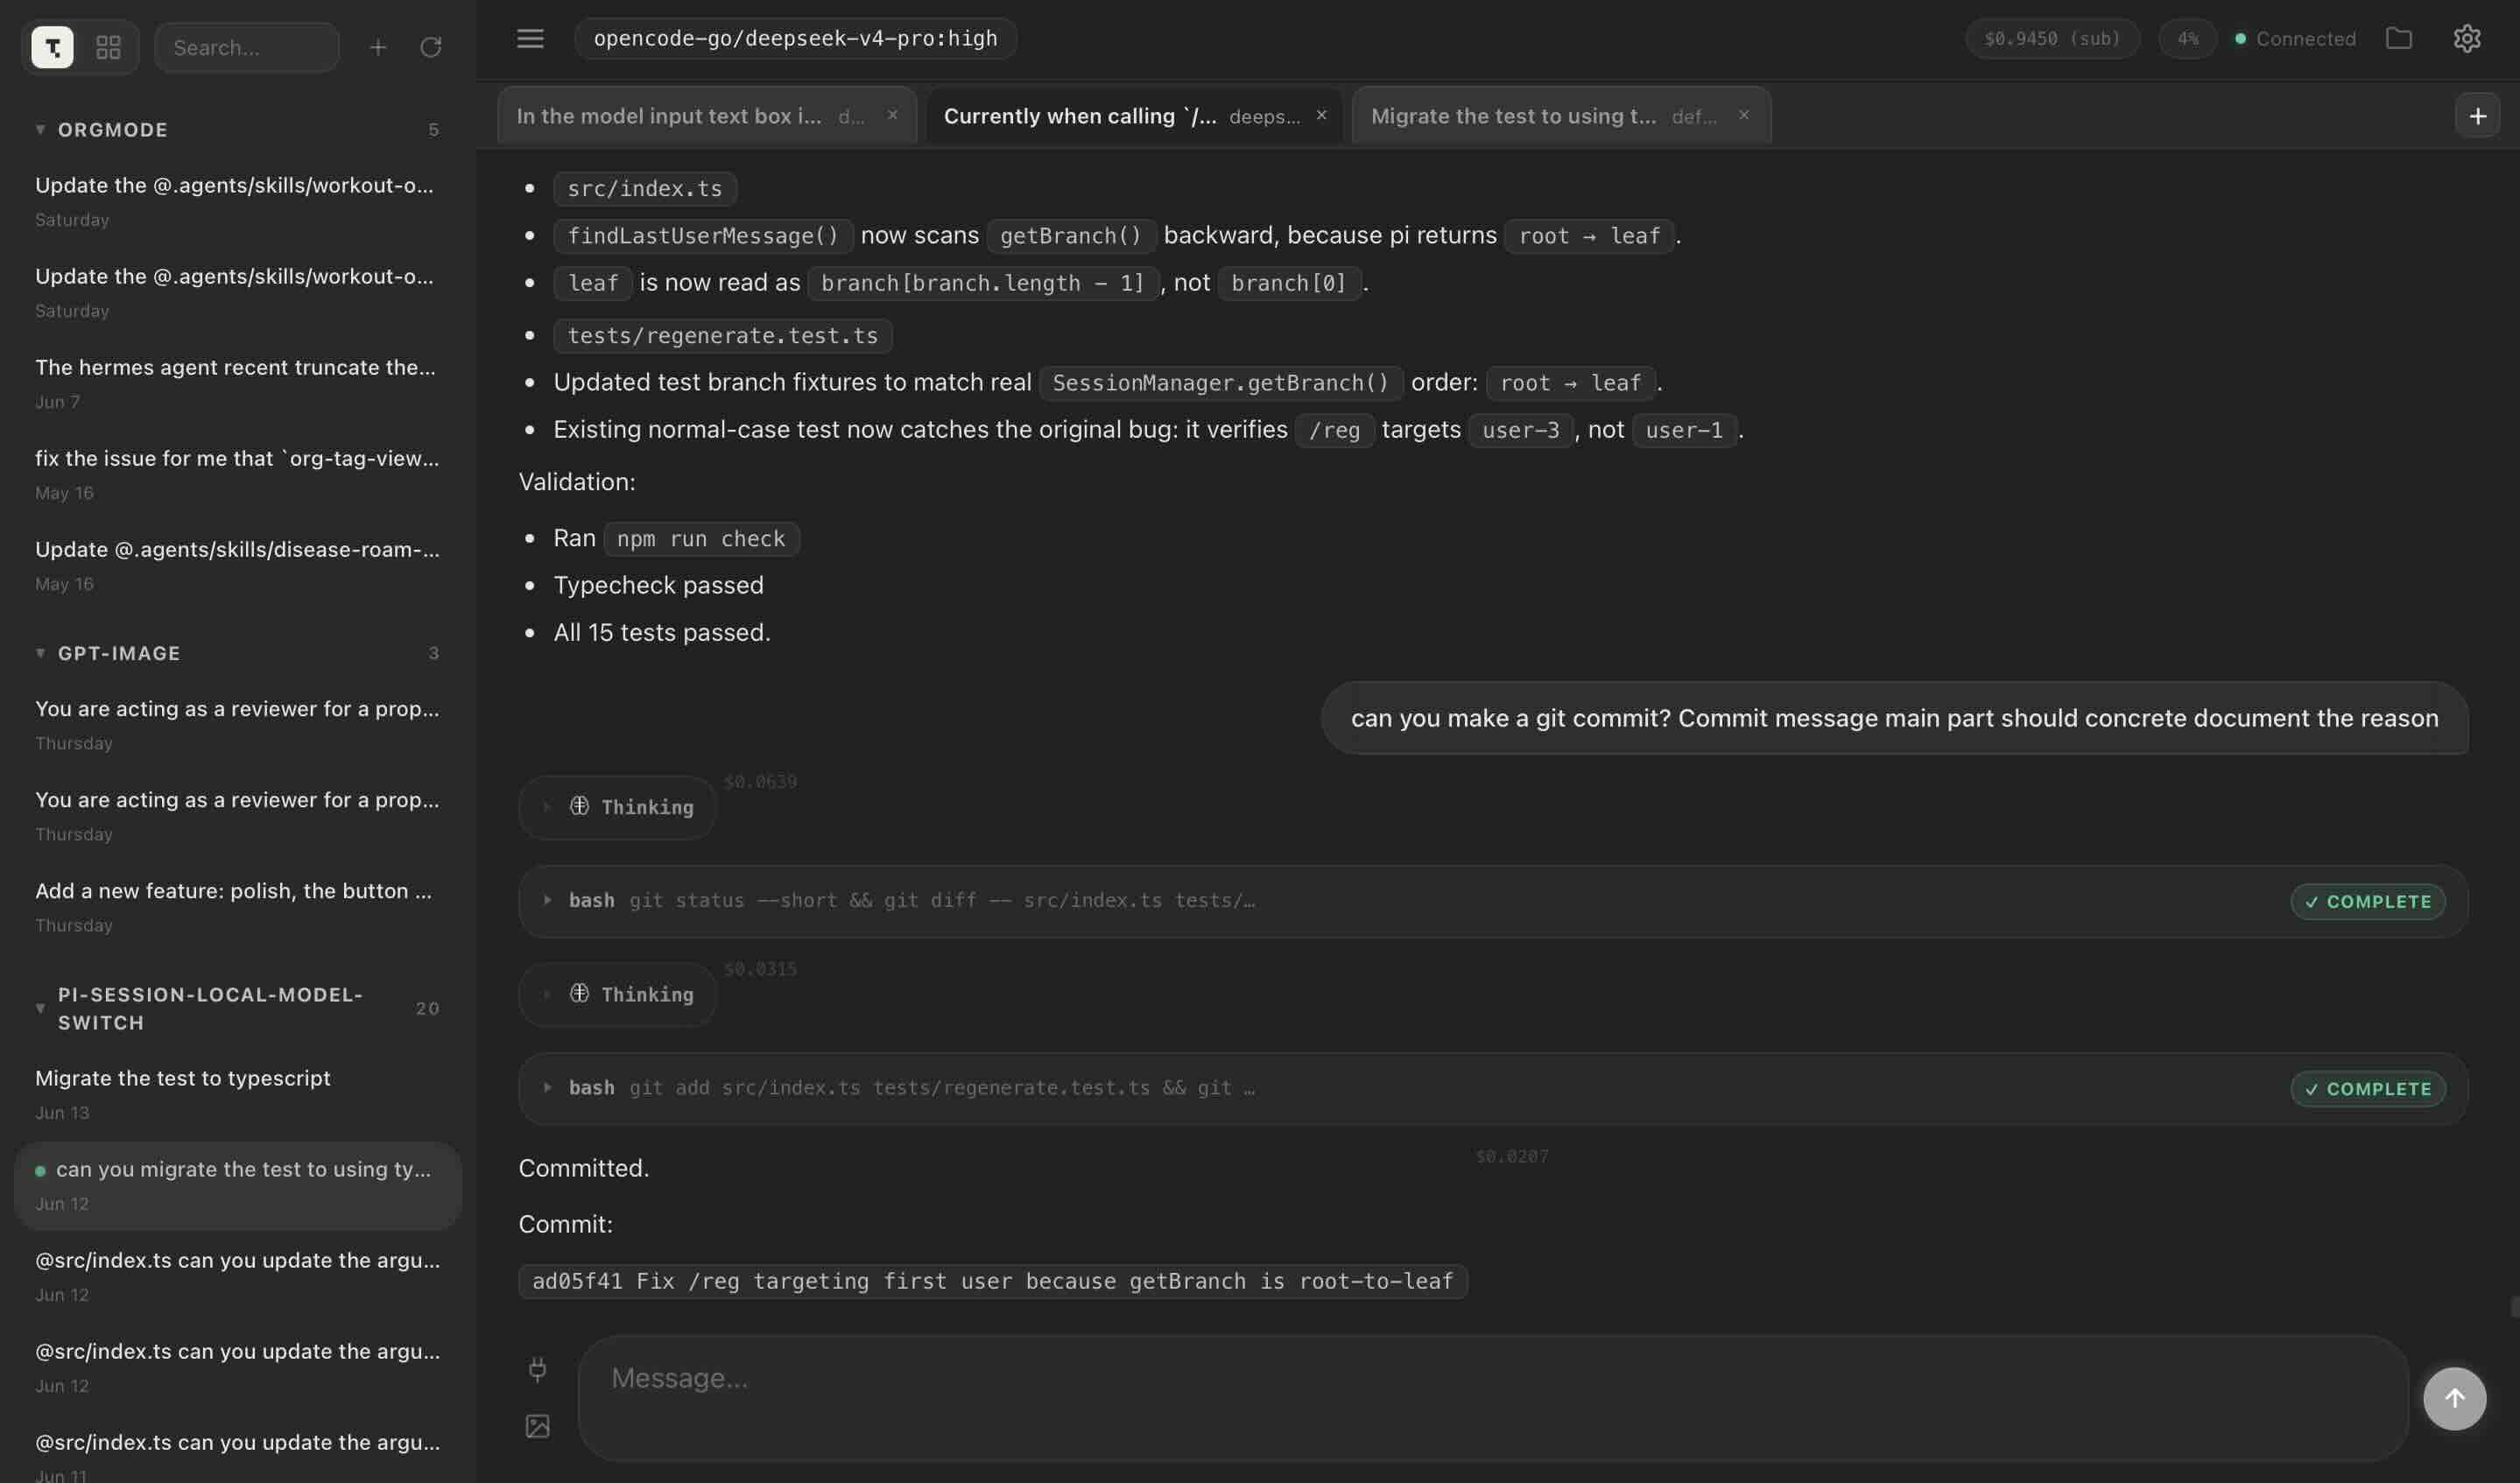Click the Connected status indicator
The height and width of the screenshot is (1483, 2520).
pyautogui.click(x=2295, y=38)
